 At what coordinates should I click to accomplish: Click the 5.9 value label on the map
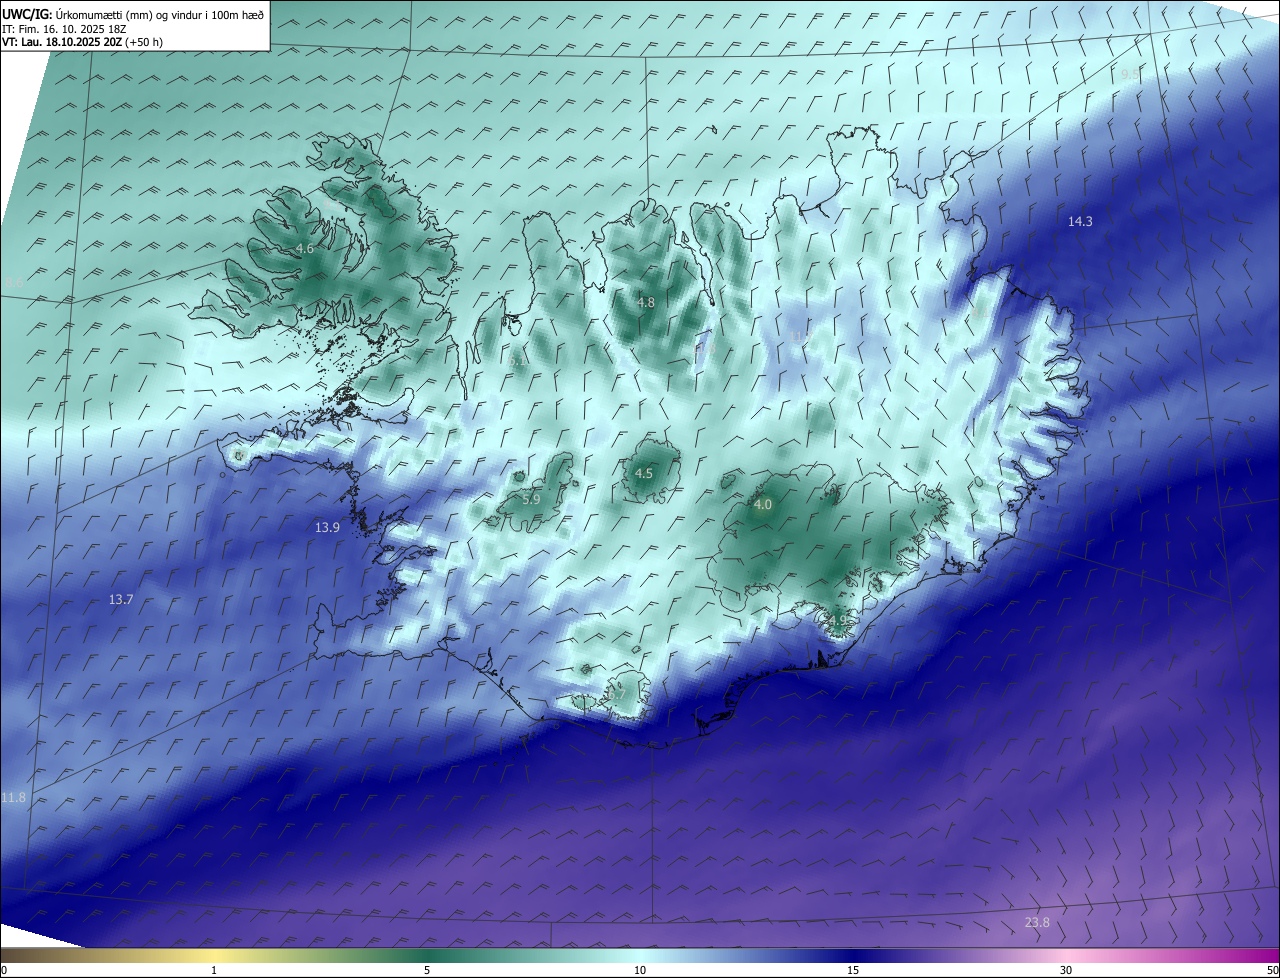531,499
